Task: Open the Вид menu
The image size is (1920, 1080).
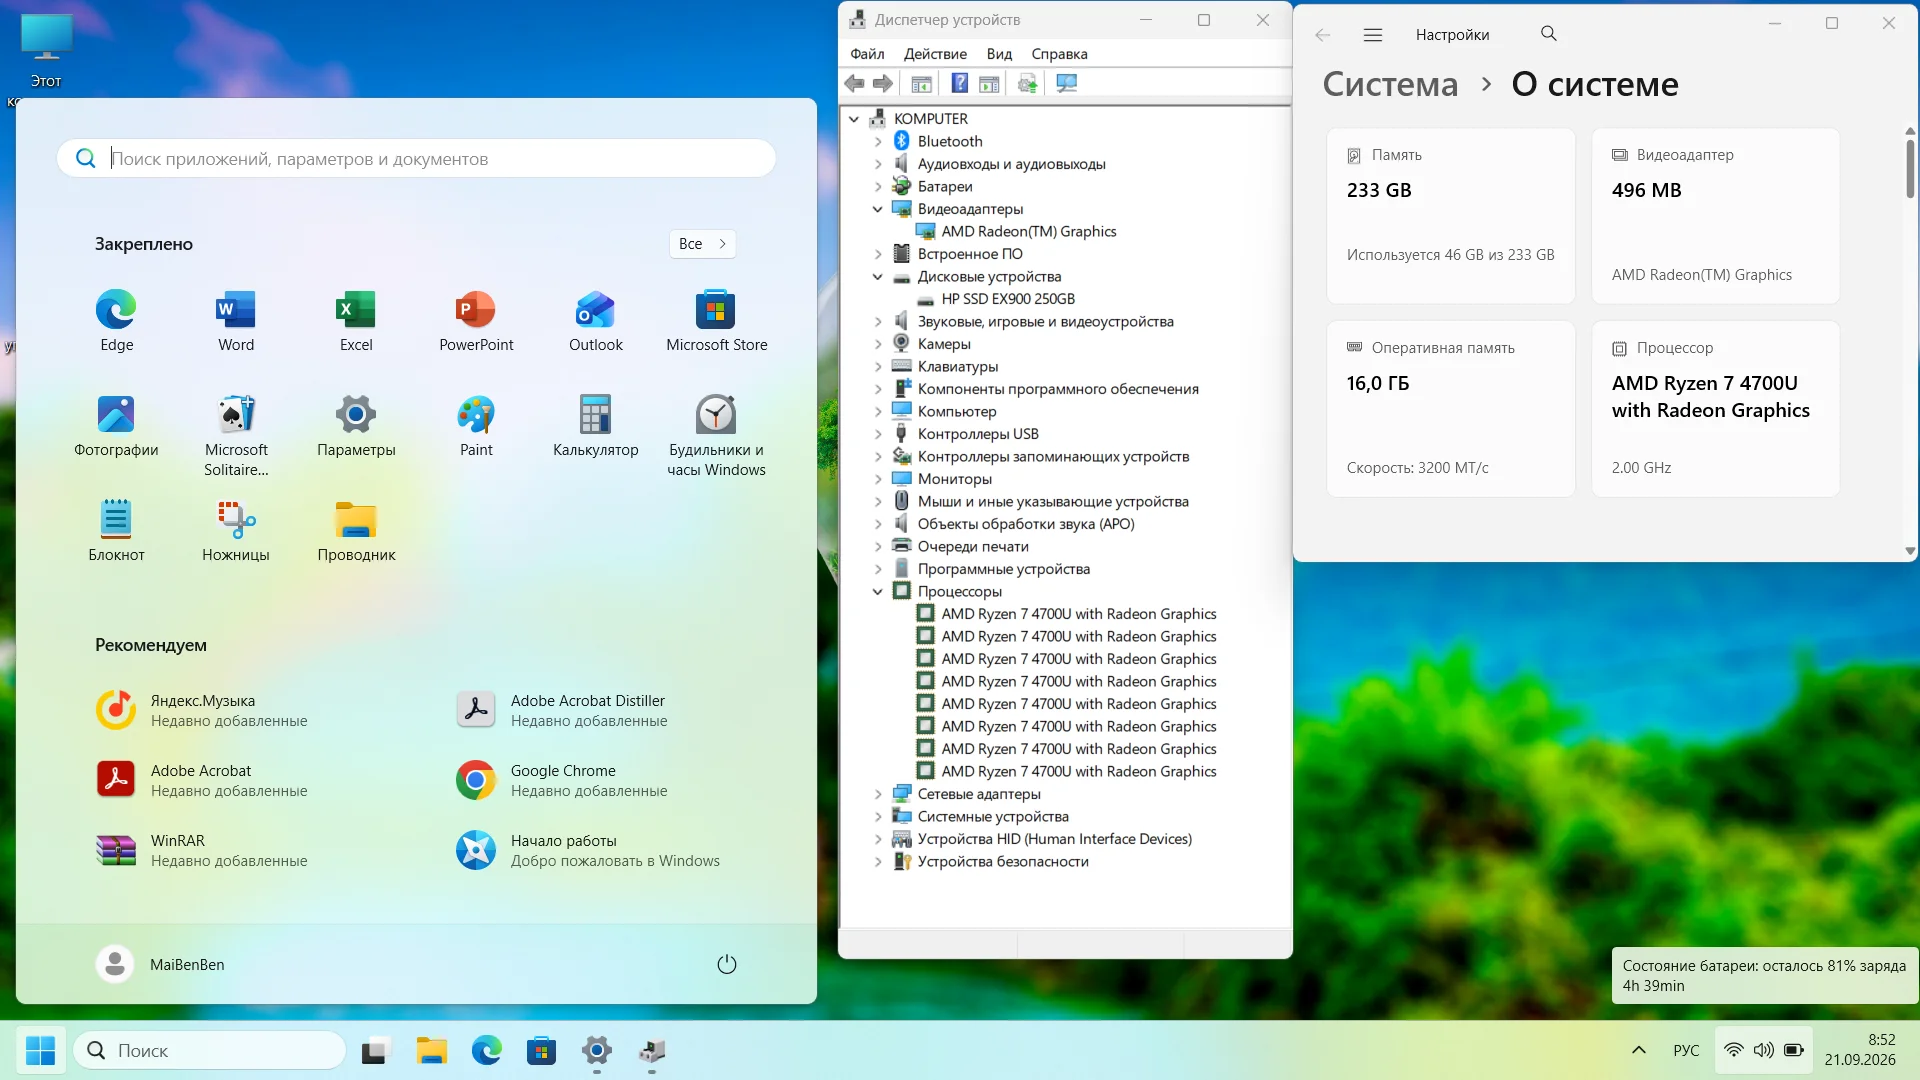Action: click(x=999, y=54)
